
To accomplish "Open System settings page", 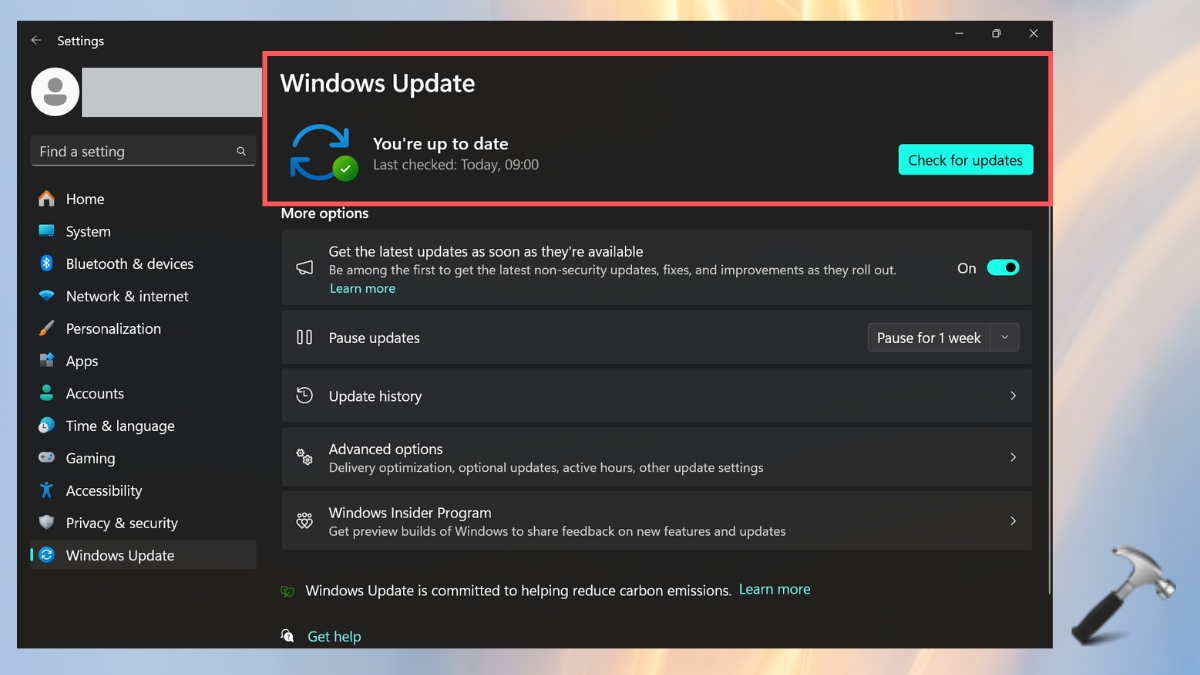I will 144,231.
